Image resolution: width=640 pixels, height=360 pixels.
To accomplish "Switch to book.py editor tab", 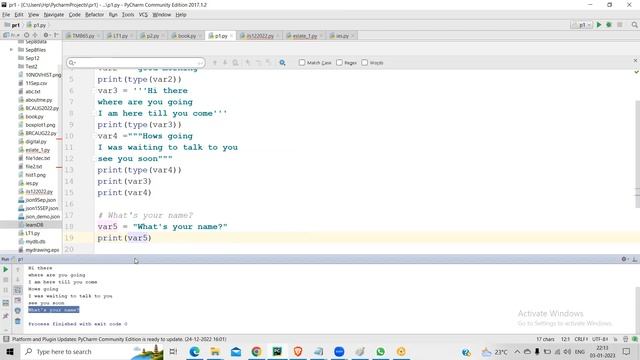I will (187, 36).
